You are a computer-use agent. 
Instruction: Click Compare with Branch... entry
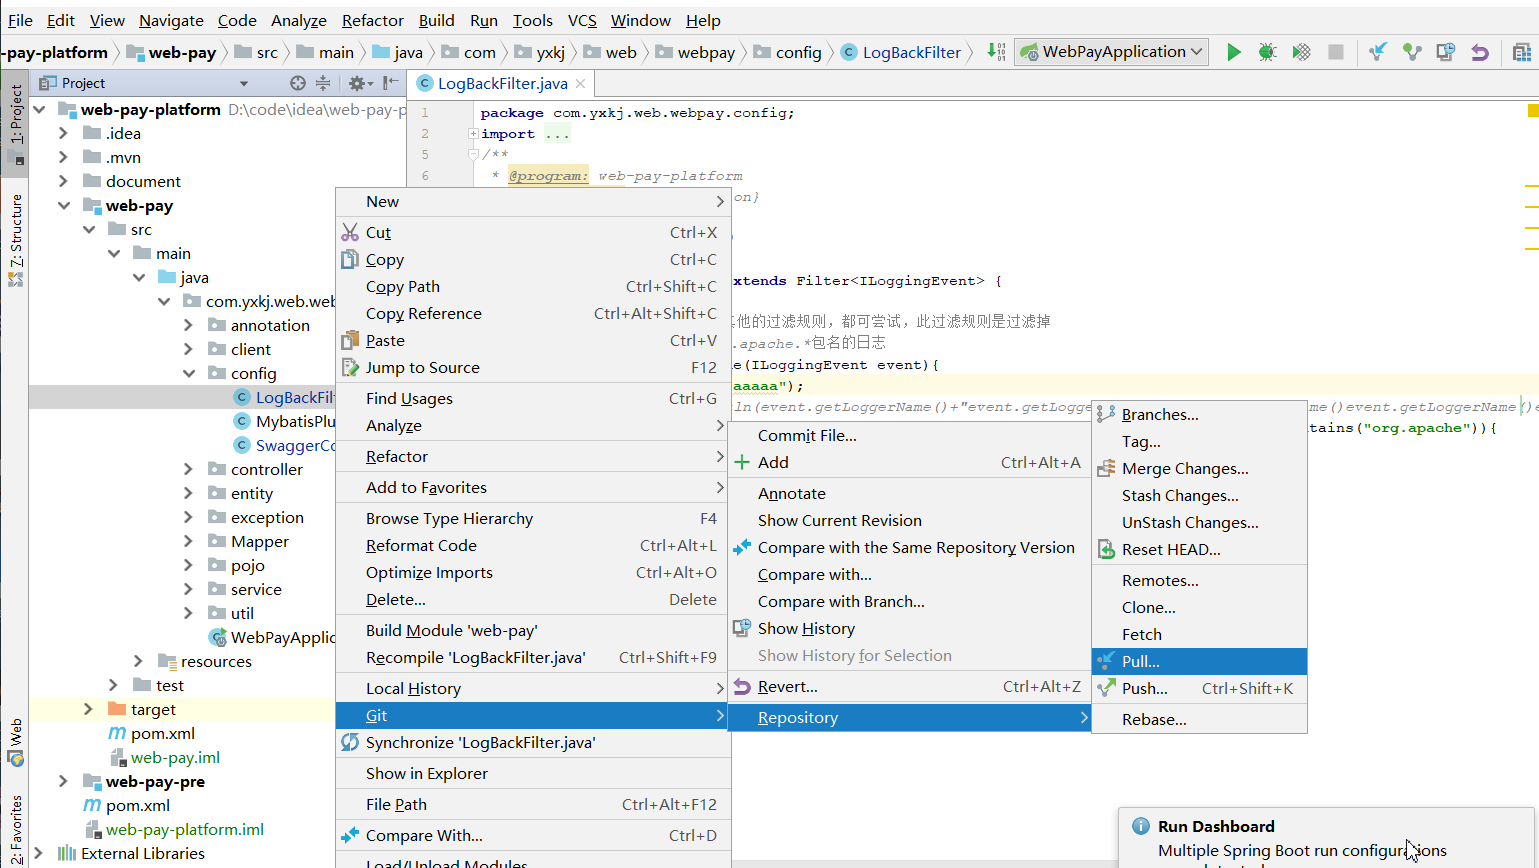[x=909, y=601]
